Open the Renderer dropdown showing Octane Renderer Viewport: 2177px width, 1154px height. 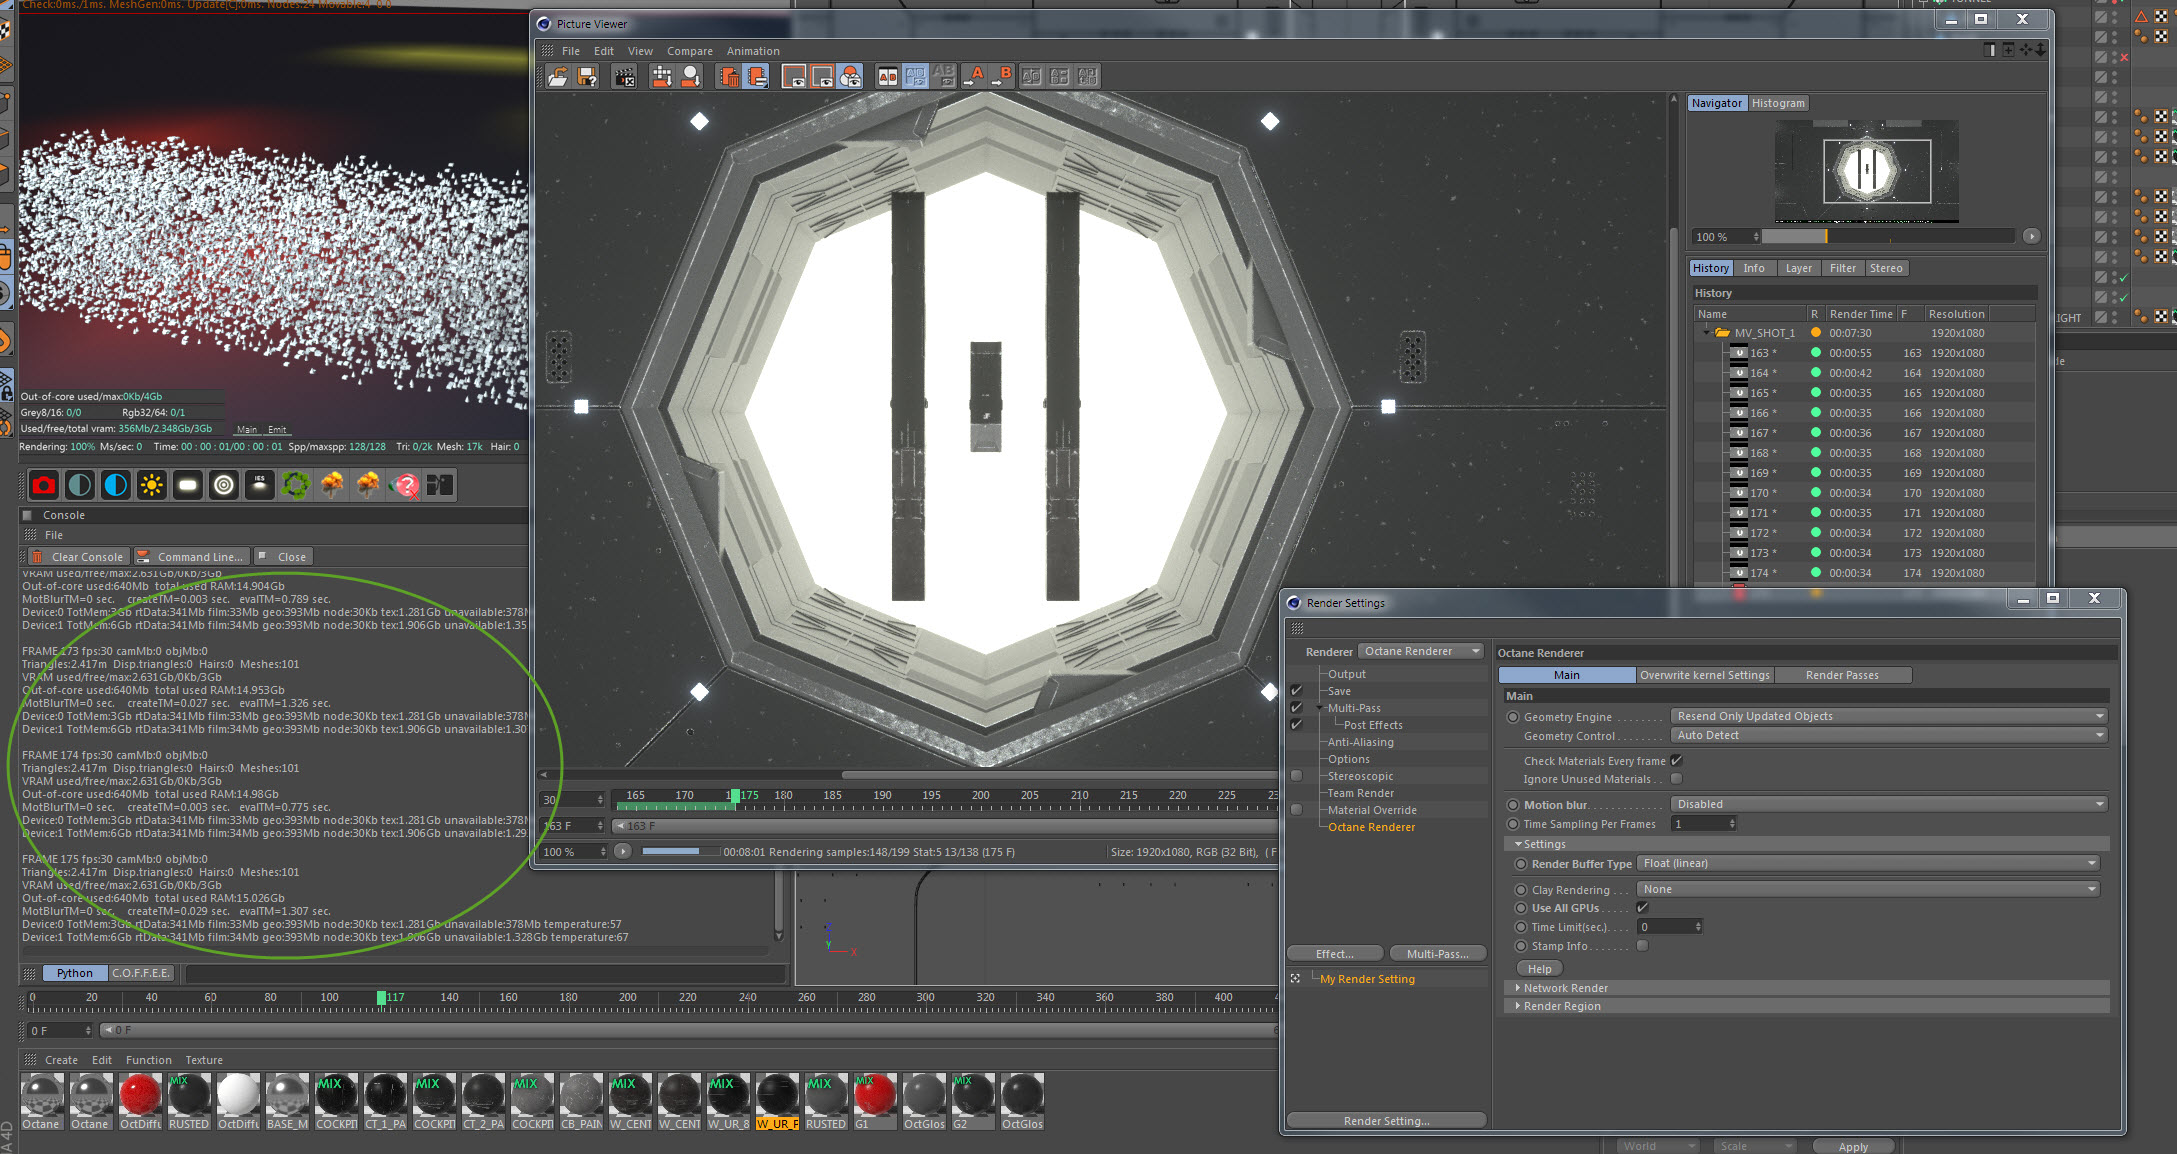(1421, 651)
